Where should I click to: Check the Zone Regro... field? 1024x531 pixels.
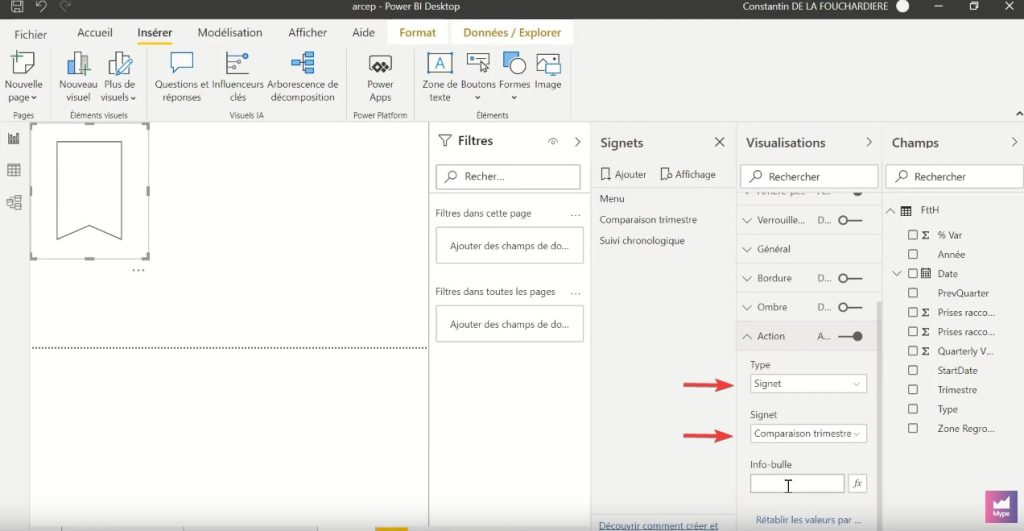913,428
